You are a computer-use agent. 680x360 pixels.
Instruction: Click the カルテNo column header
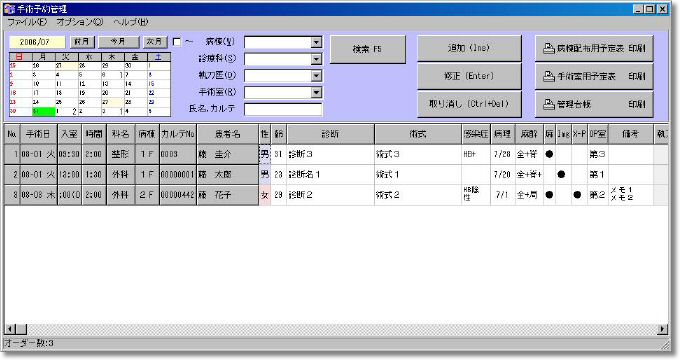[x=178, y=134]
